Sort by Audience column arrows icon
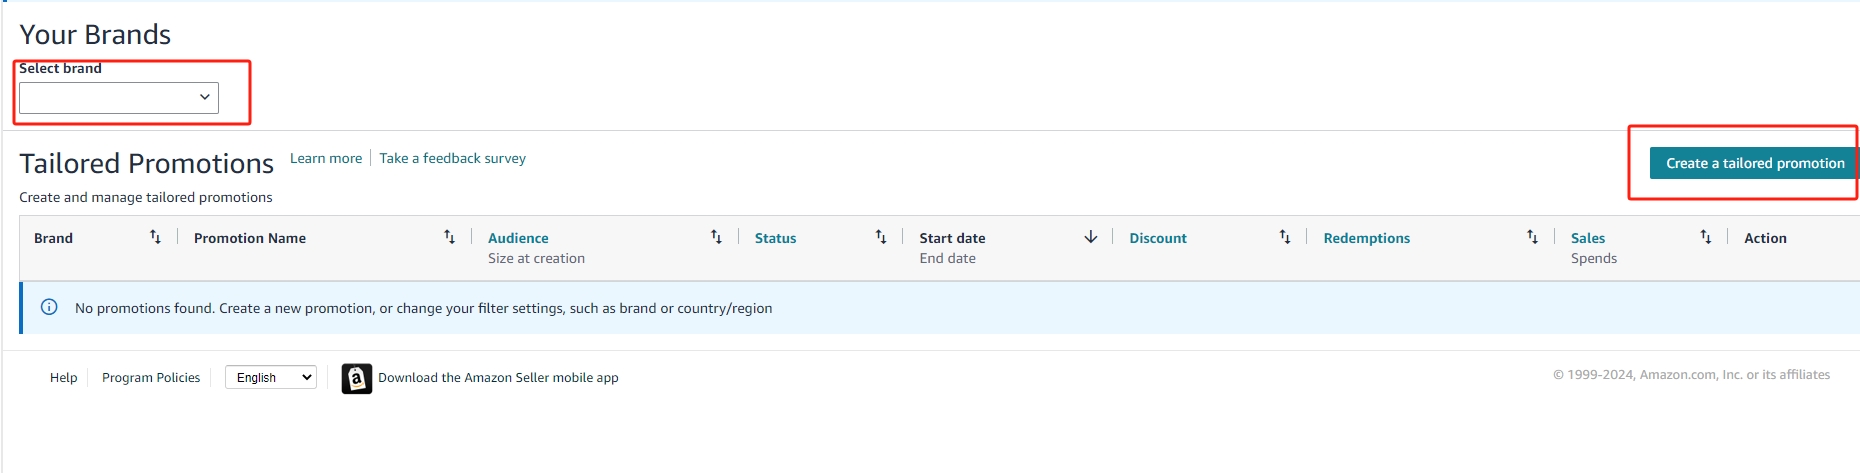Viewport: 1860px width, 473px height. (716, 237)
